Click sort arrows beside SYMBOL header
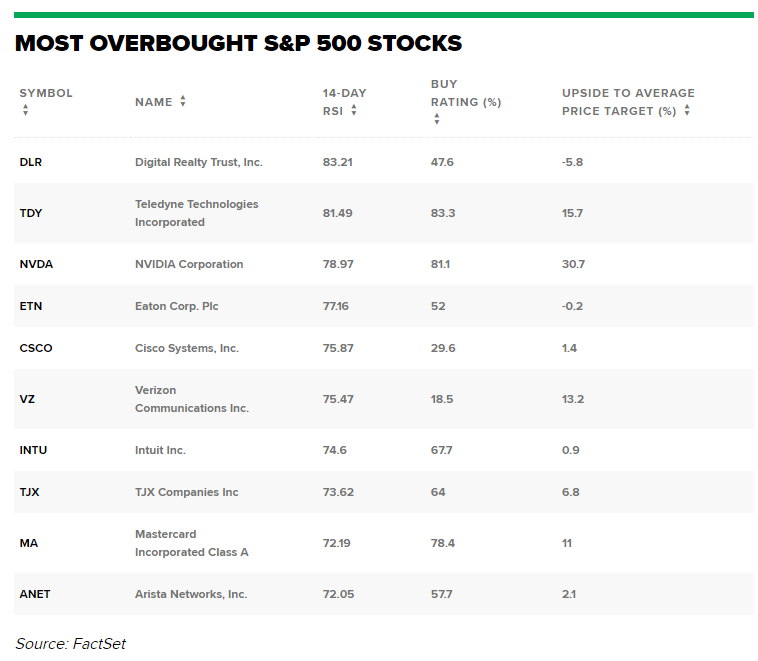 click(x=25, y=111)
